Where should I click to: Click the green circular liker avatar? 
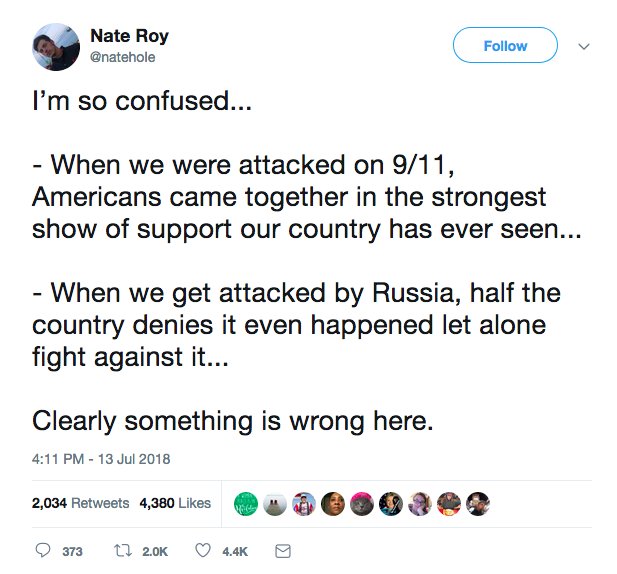pos(246,502)
